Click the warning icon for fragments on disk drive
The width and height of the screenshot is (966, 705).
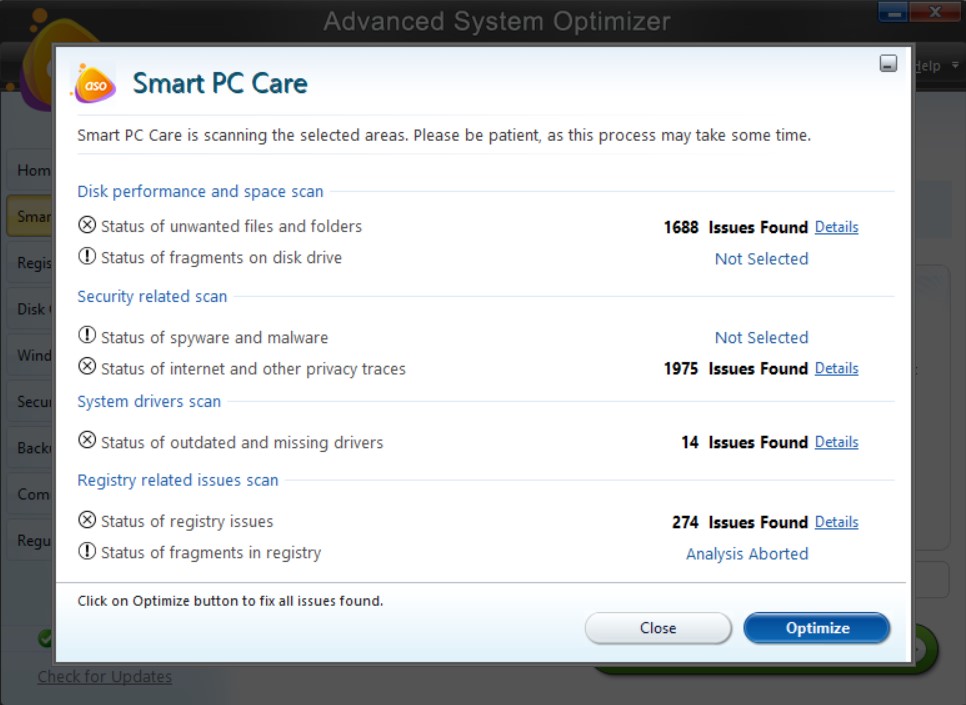[85, 258]
